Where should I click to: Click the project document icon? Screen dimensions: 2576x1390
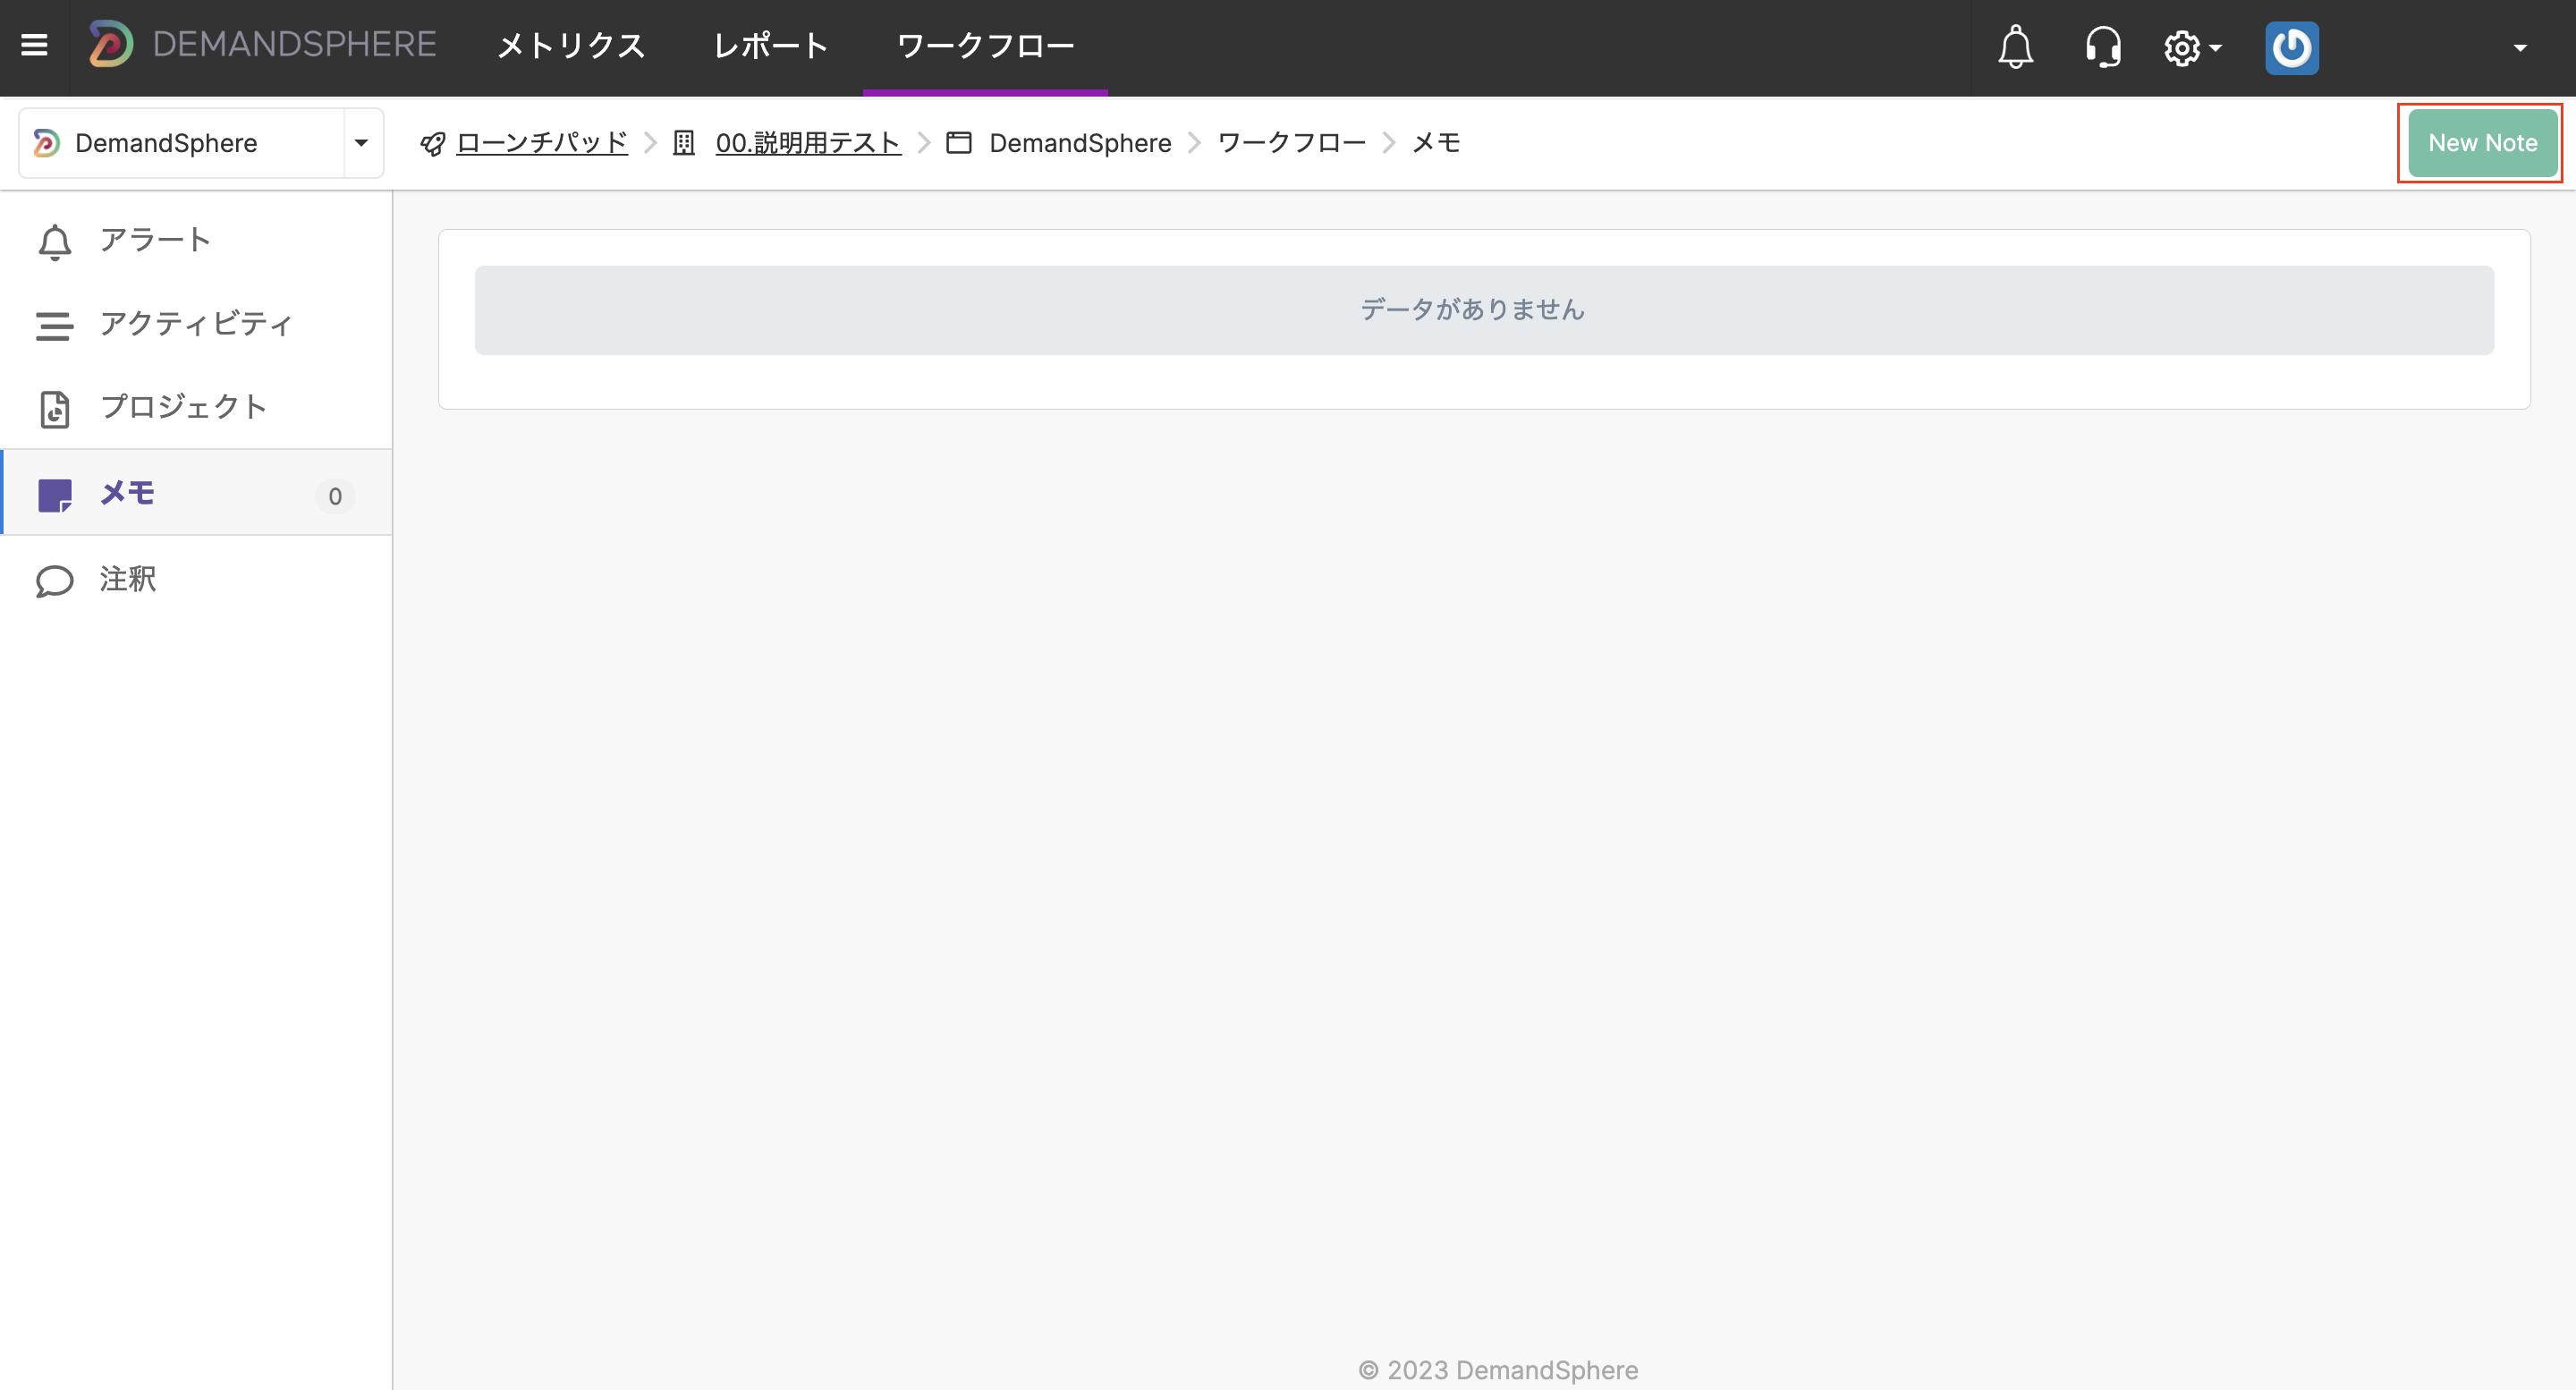point(54,409)
